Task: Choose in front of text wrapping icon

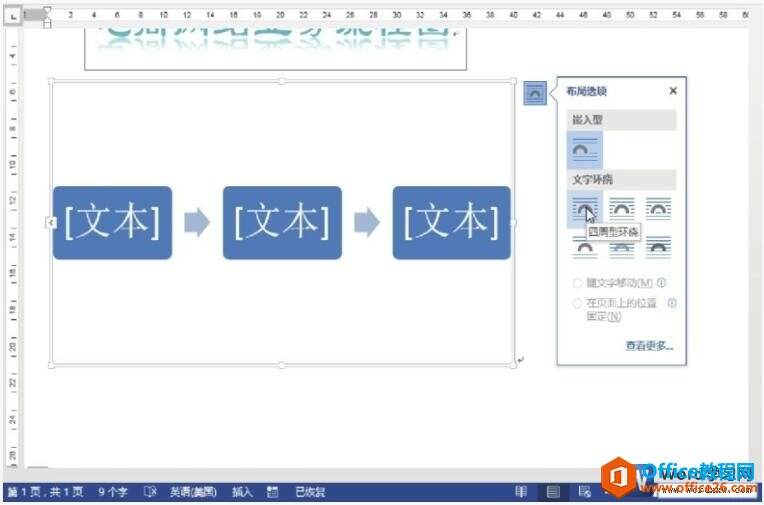Action: pyautogui.click(x=658, y=248)
